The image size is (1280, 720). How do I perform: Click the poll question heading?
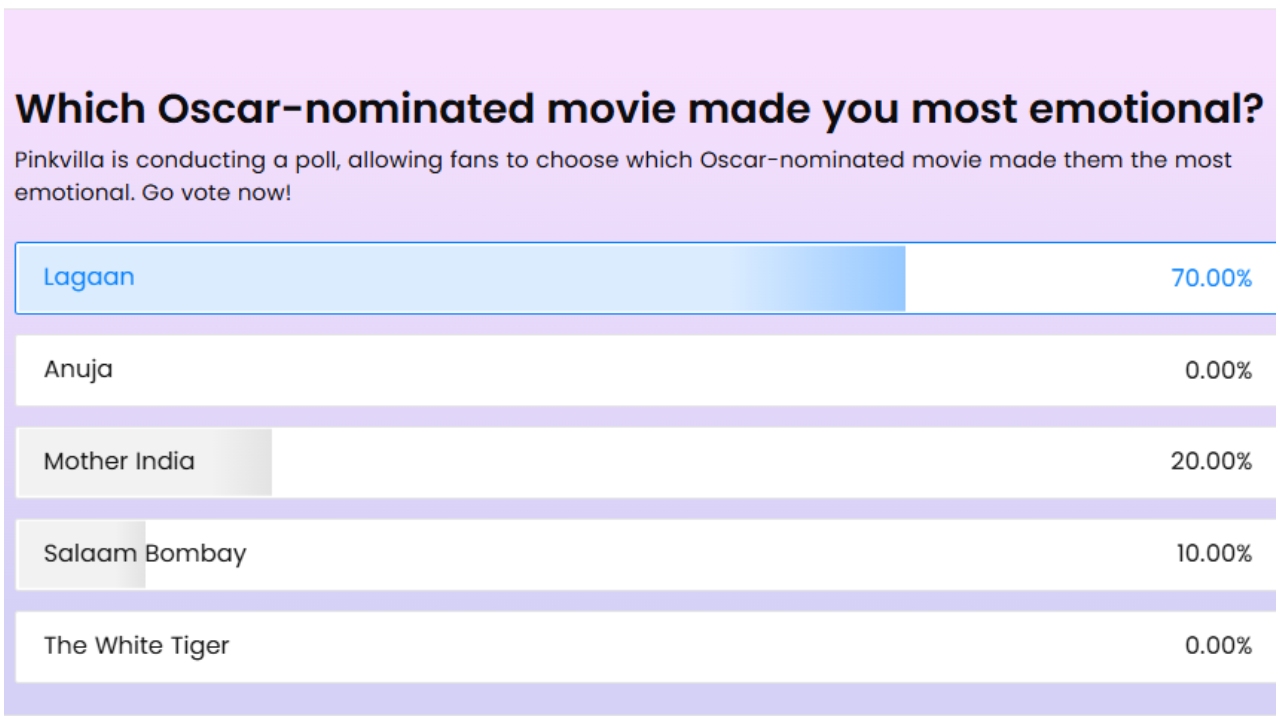(x=640, y=108)
